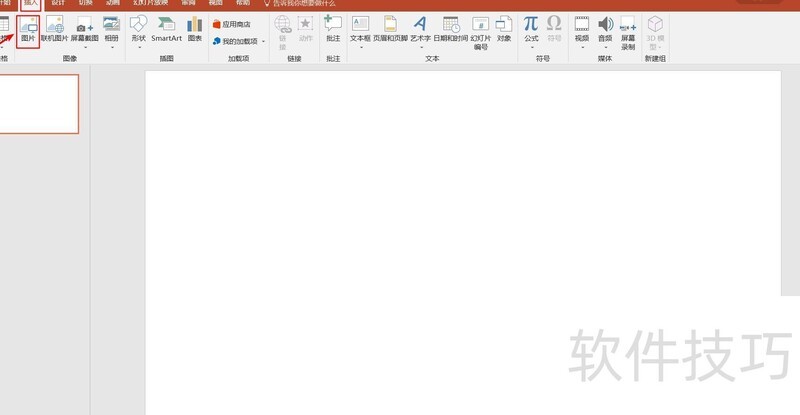Expand the 形状 shapes dropdown
The height and width of the screenshot is (415, 800).
coord(138,46)
